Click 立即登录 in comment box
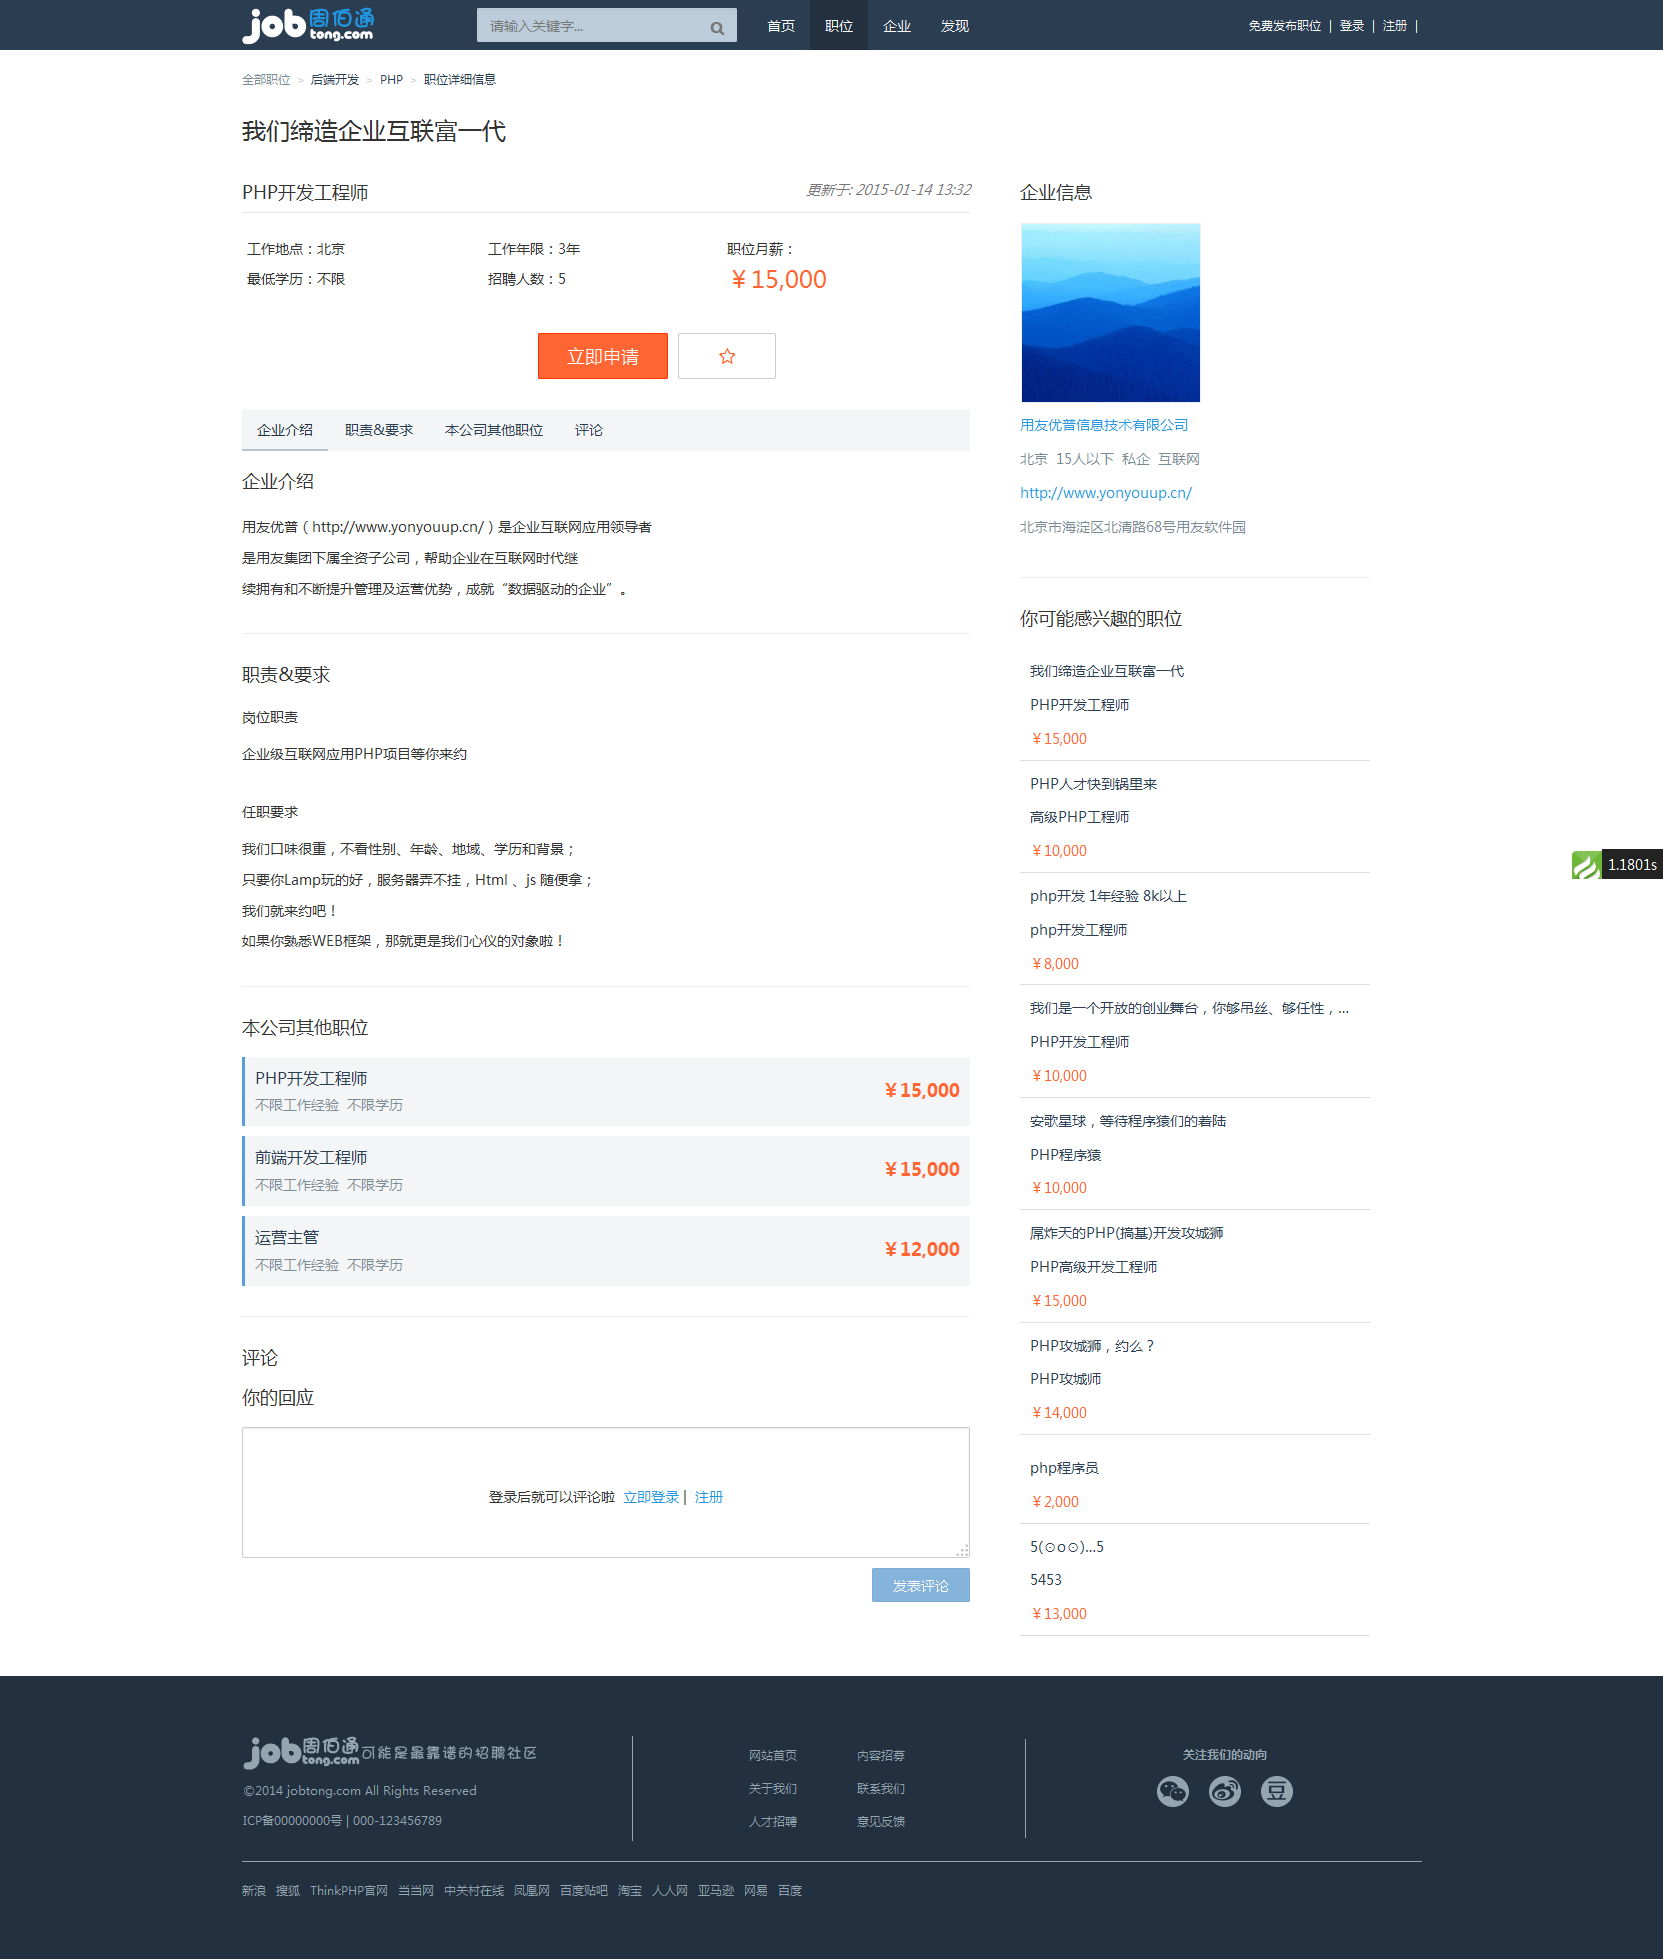1663x1959 pixels. (x=651, y=1497)
